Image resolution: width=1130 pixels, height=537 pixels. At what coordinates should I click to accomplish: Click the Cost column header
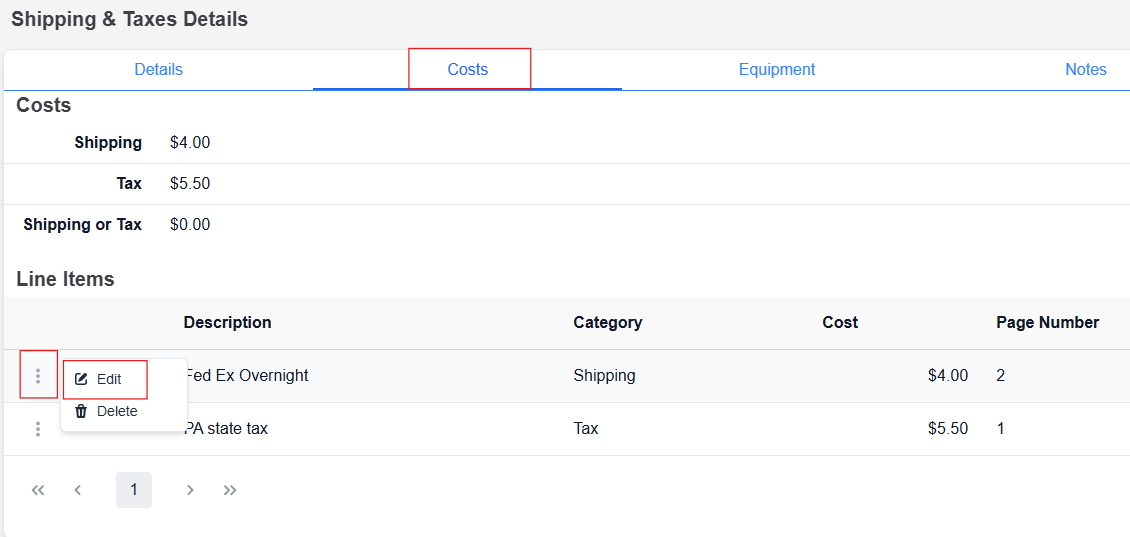(x=840, y=322)
